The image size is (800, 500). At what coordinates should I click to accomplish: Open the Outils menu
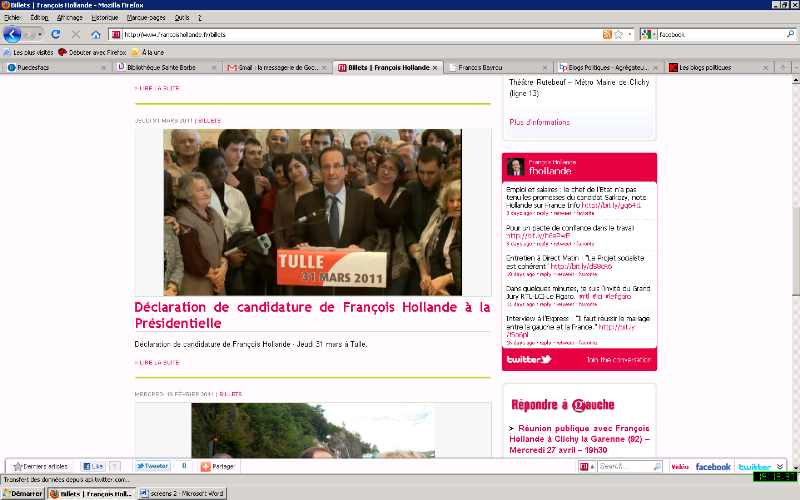point(182,17)
